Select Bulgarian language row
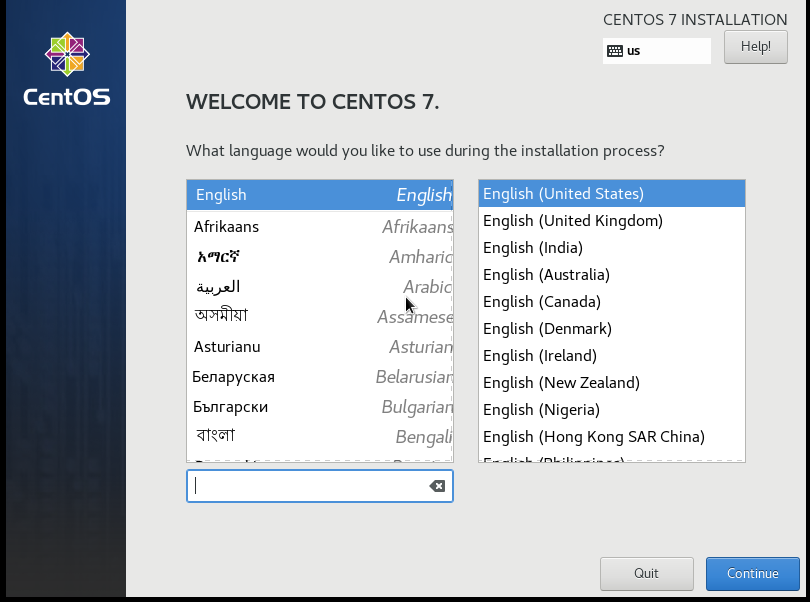Viewport: 810px width, 602px height. pos(320,407)
